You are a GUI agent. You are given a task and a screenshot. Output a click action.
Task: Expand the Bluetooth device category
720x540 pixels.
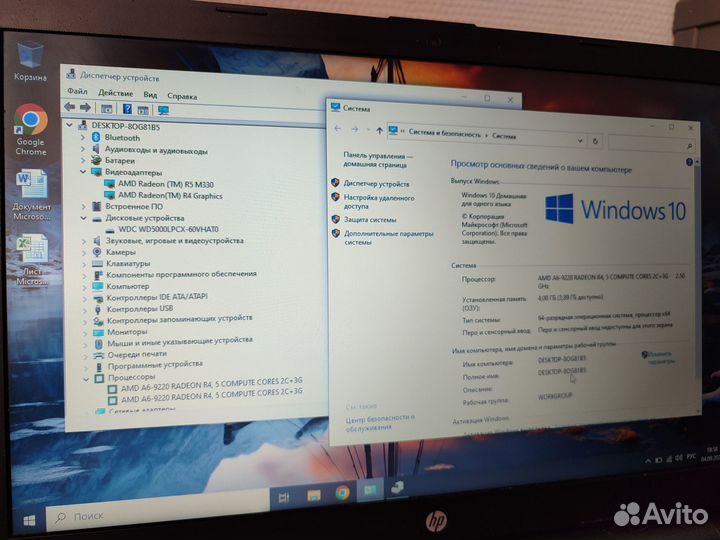[x=85, y=138]
